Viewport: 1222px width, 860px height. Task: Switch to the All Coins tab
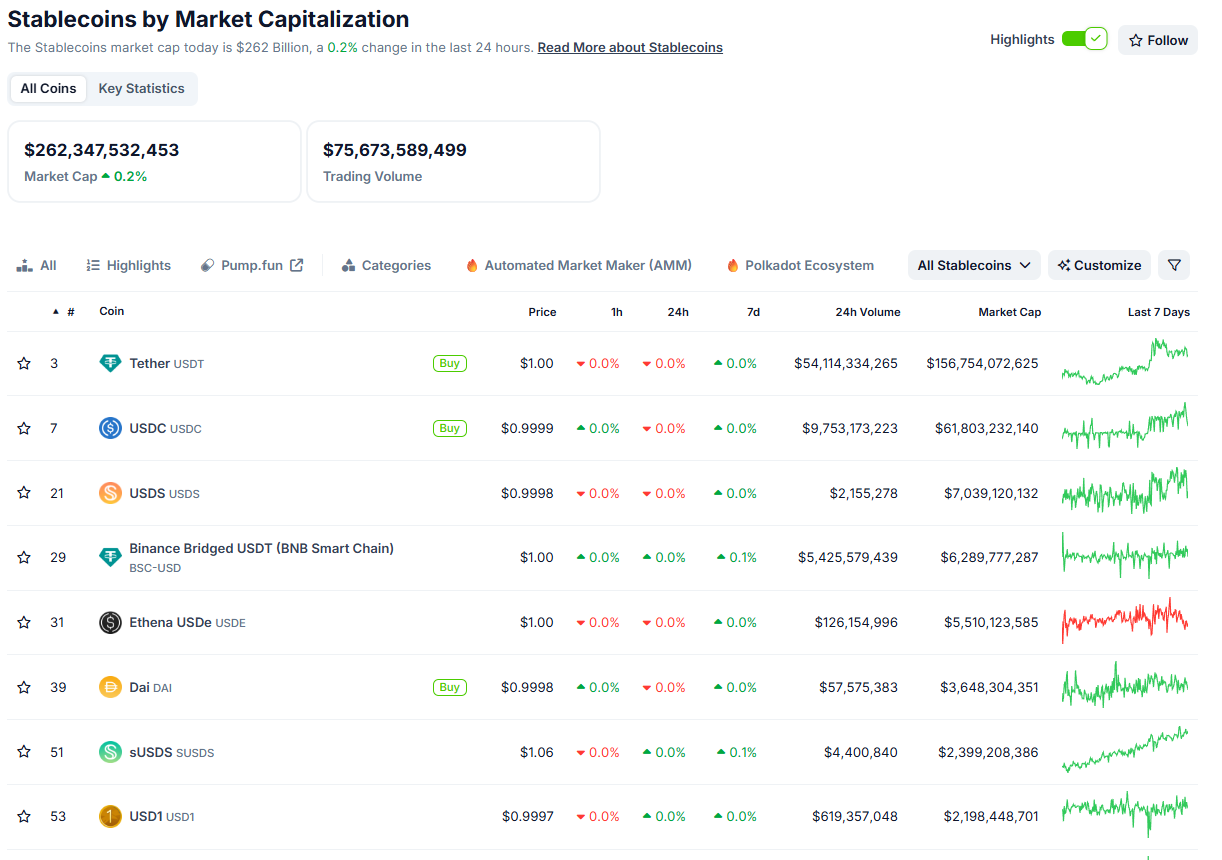48,88
